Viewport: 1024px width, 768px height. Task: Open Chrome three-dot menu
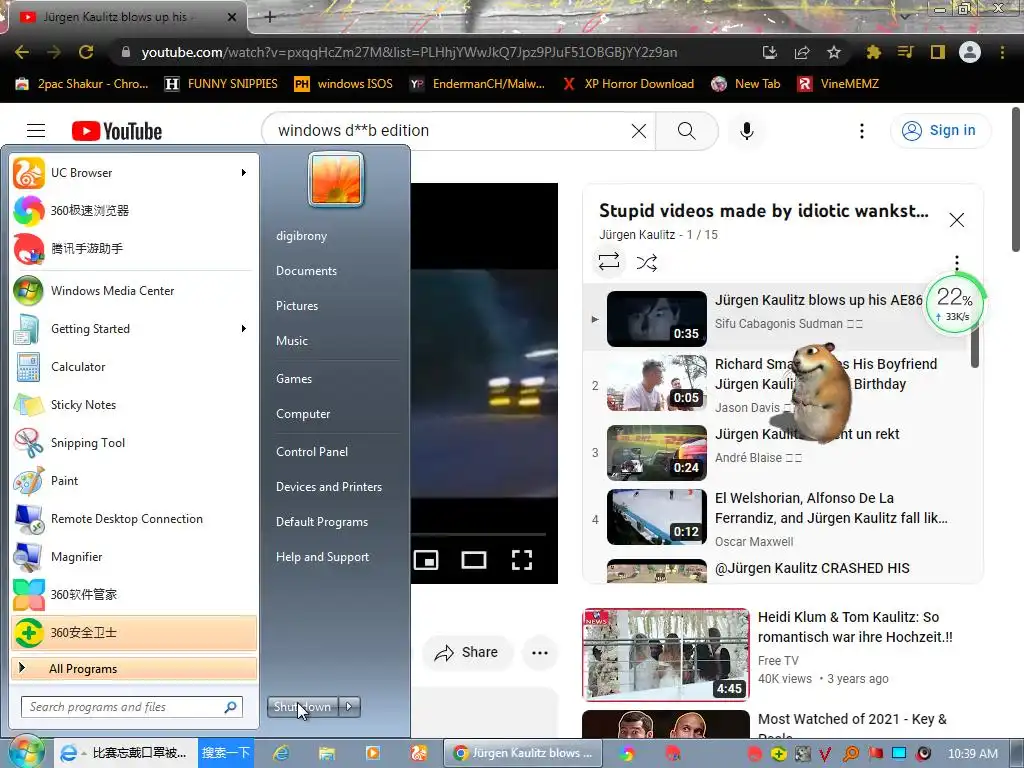click(1002, 52)
